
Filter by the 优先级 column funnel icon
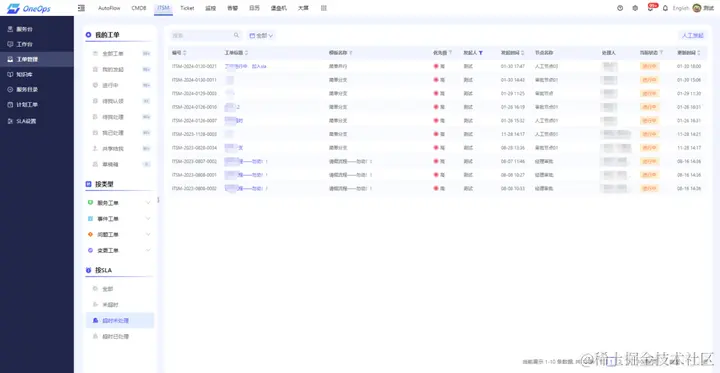450,53
